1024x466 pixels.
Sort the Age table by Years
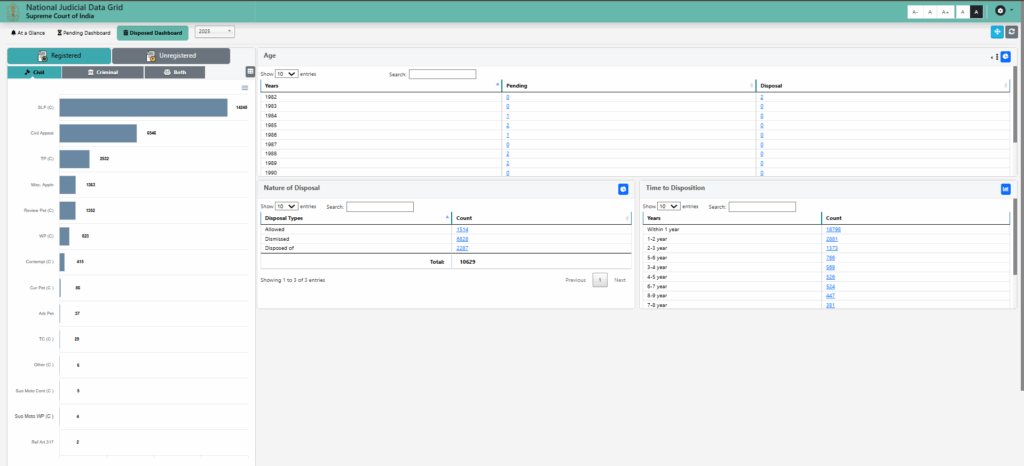[x=381, y=85]
